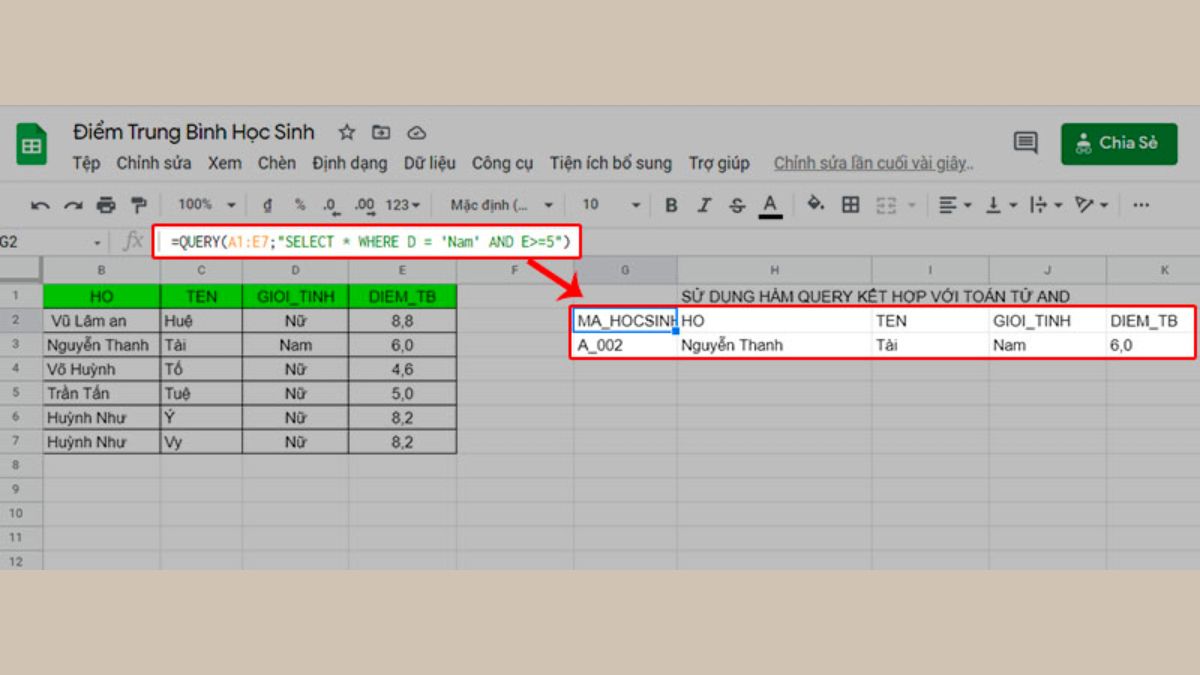
Task: Toggle italic formatting on
Action: point(705,204)
